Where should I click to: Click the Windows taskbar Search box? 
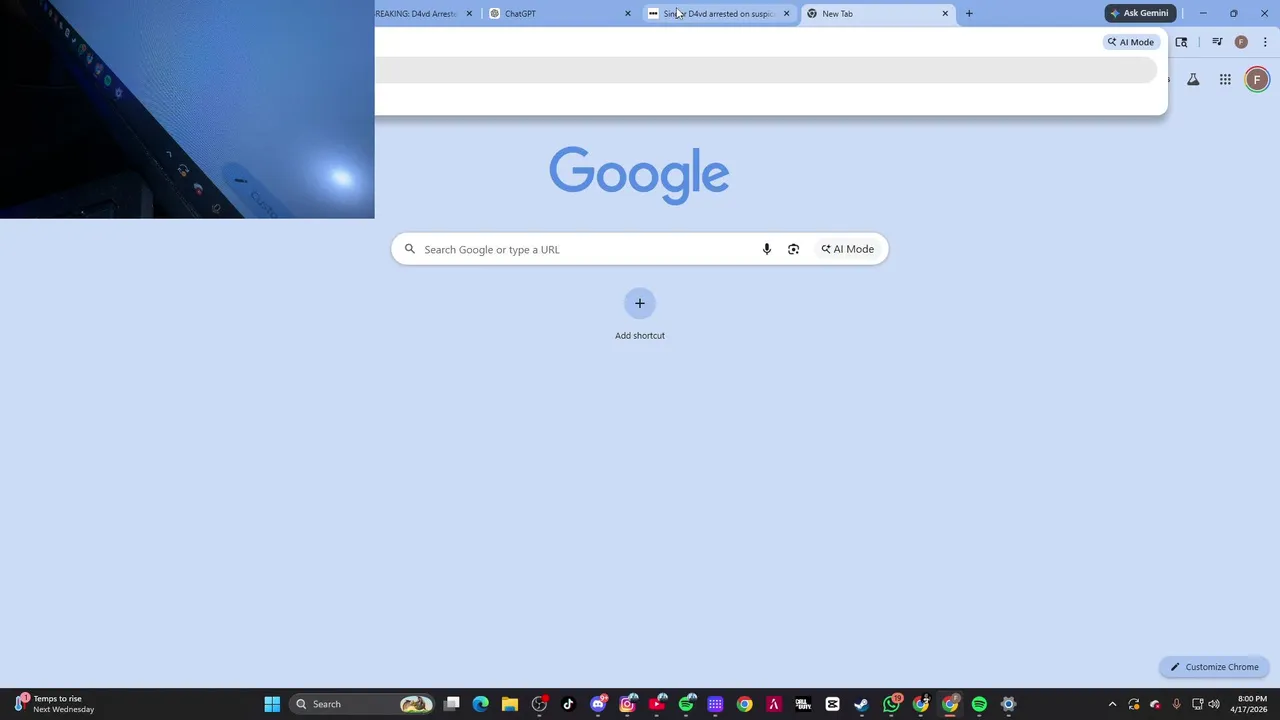364,704
